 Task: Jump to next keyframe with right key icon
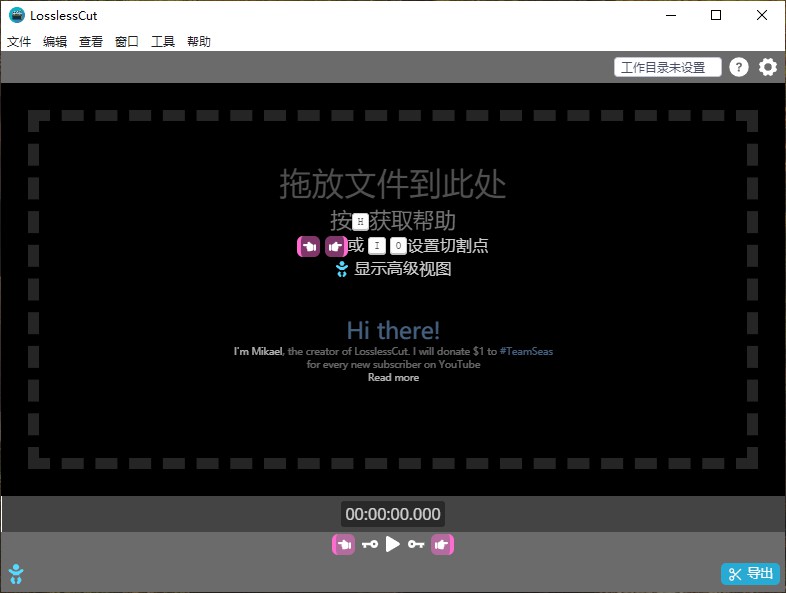[416, 544]
